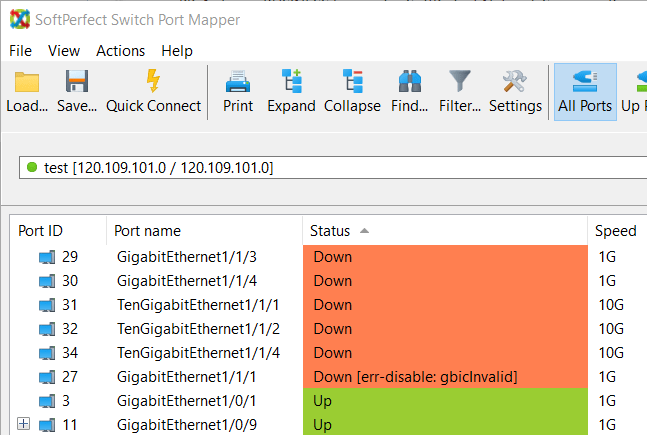
Task: Click the port icon for port 34
Action: [47, 353]
